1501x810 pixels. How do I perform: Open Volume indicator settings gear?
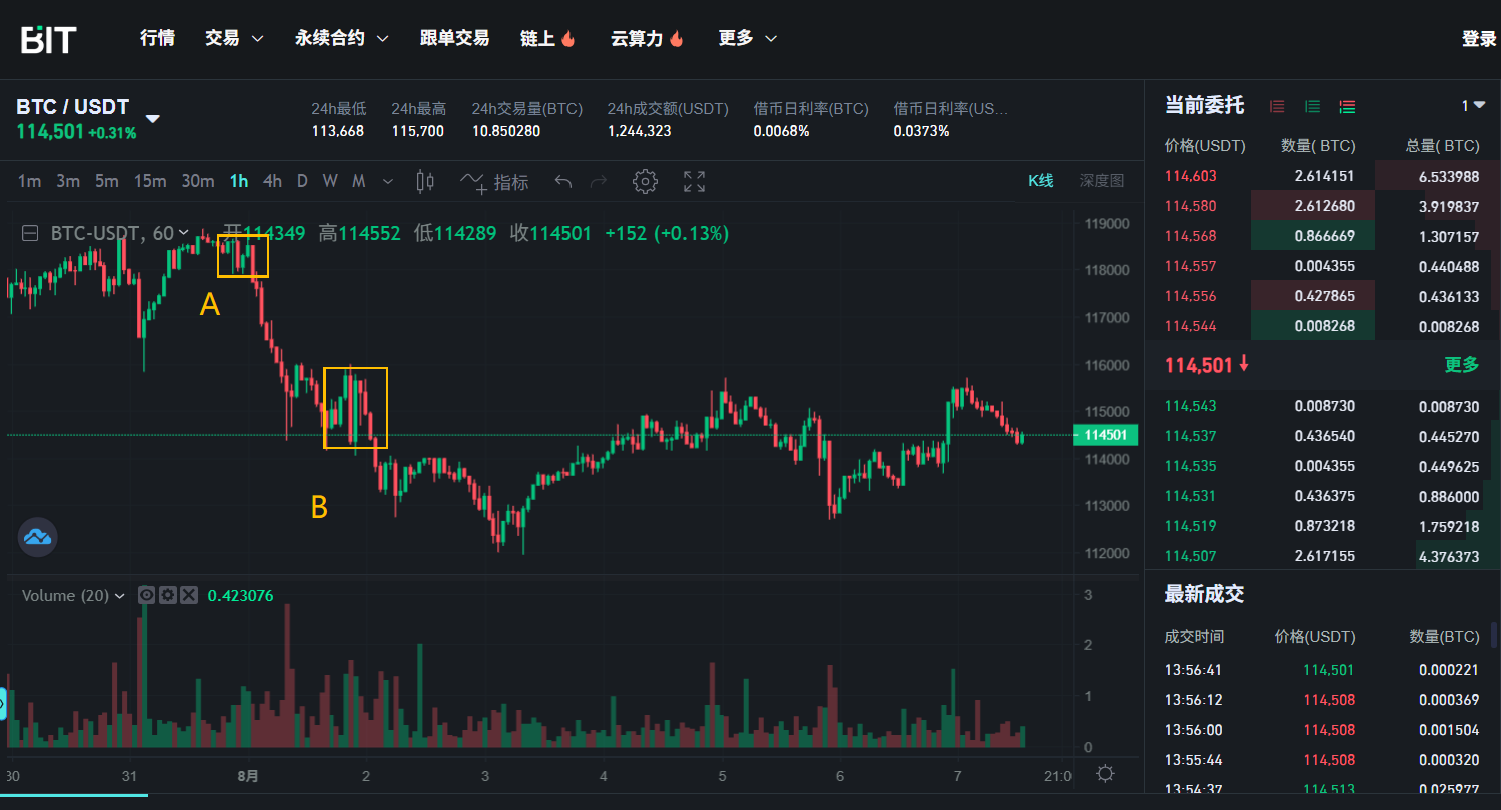click(x=168, y=595)
